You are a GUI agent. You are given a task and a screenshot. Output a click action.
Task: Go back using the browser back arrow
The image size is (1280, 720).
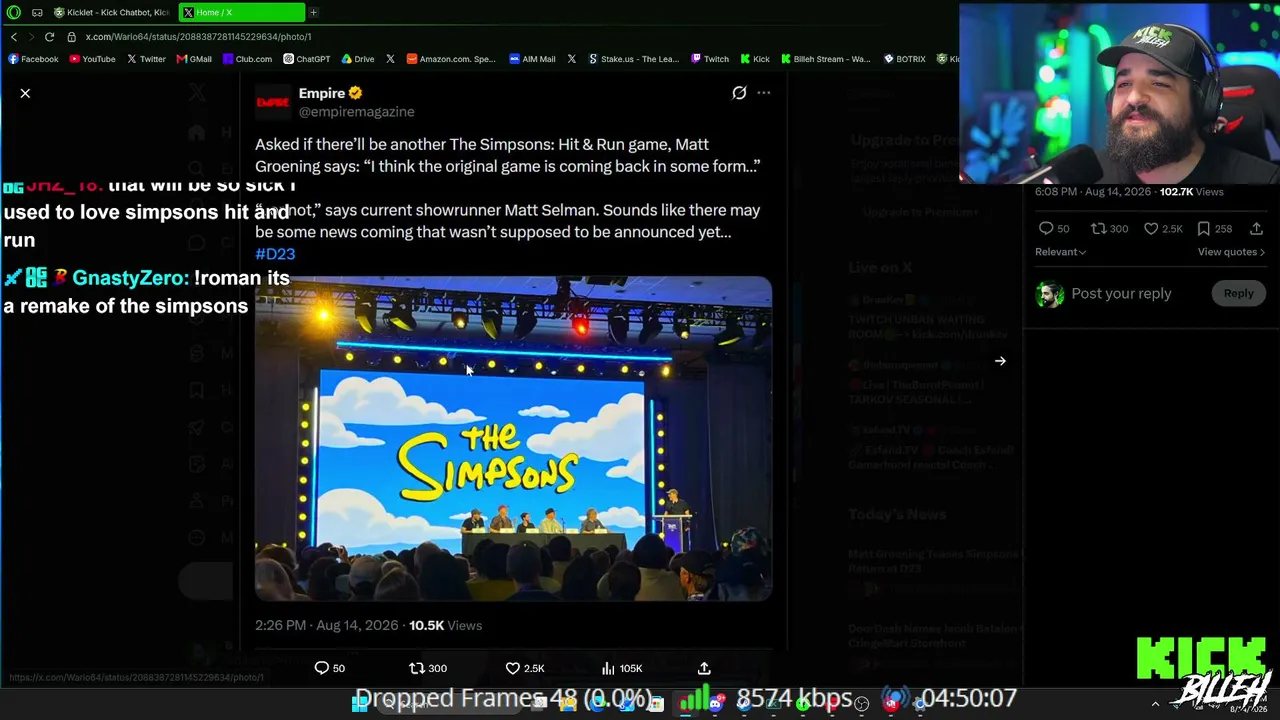tap(14, 37)
